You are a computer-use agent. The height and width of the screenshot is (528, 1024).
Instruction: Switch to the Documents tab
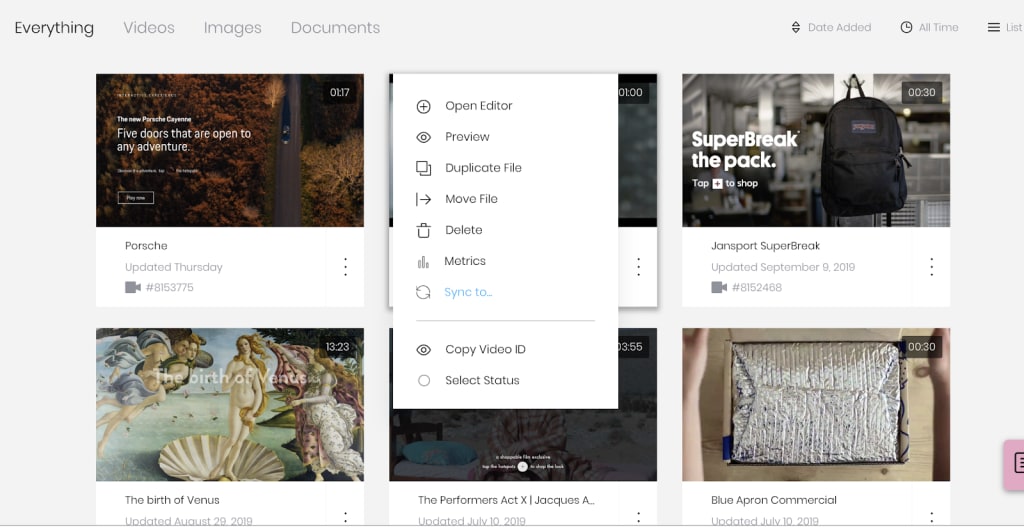[335, 27]
